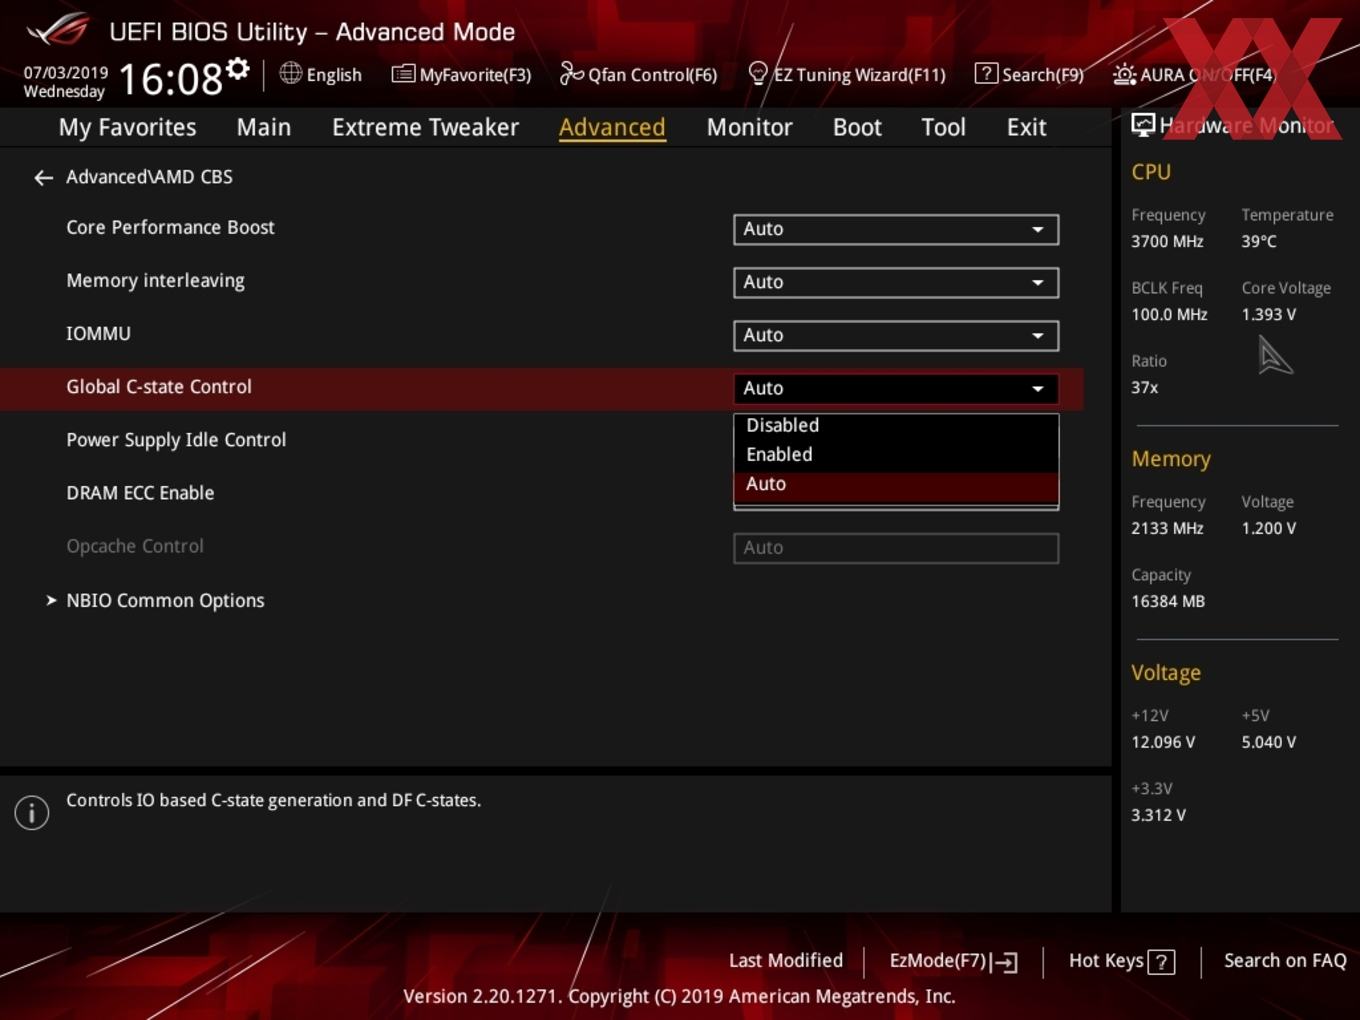
Task: Click the +12V value 12.096 V
Action: click(1163, 743)
